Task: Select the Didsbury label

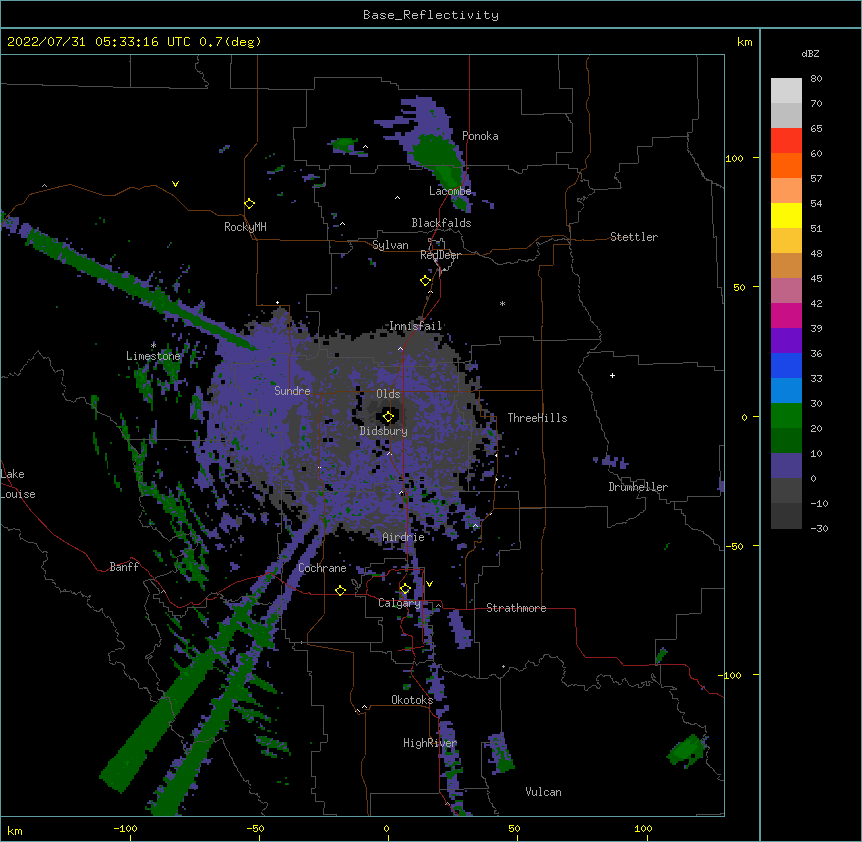Action: point(383,431)
